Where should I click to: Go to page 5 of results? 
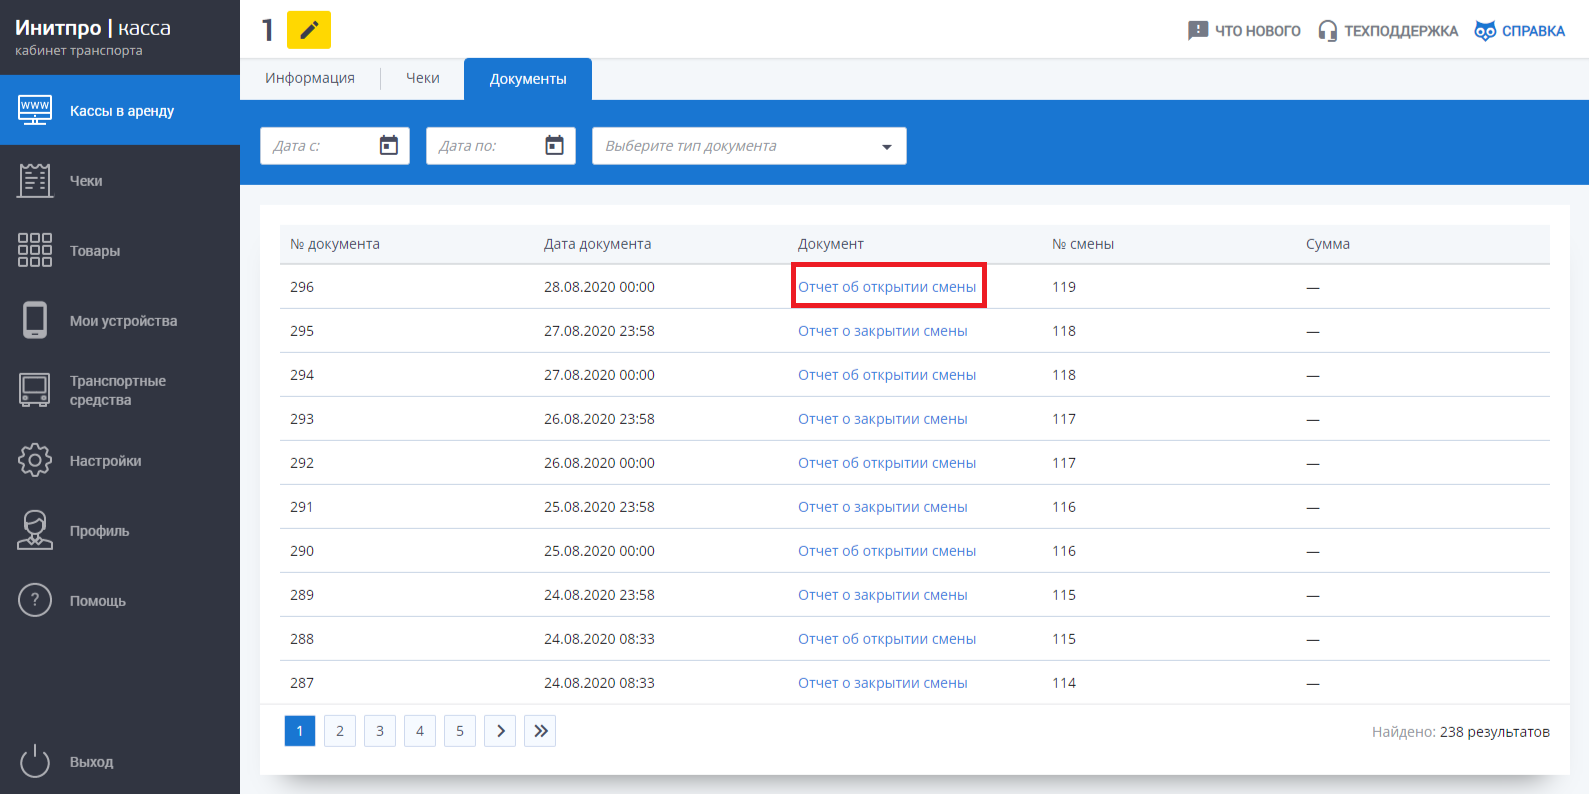[x=460, y=731]
